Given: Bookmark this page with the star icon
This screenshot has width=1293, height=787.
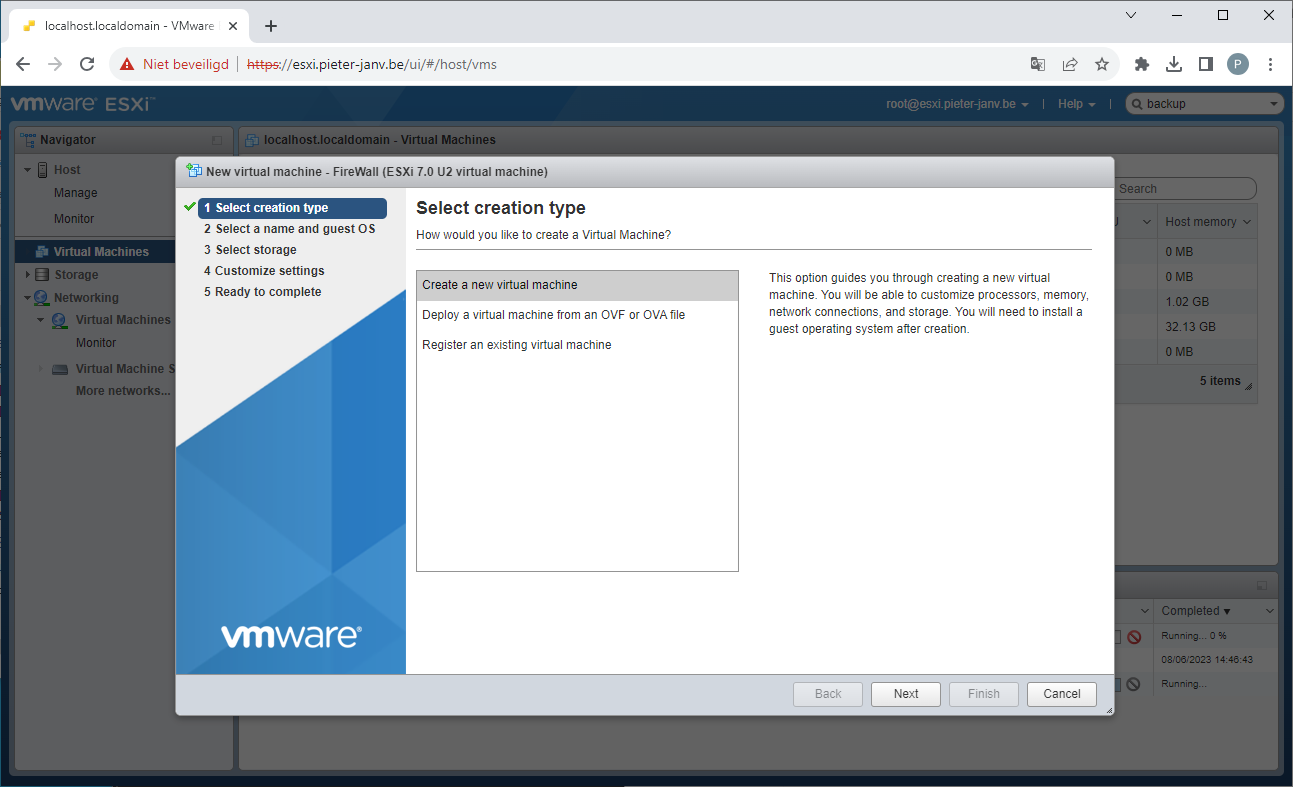Looking at the screenshot, I should pos(1102,64).
